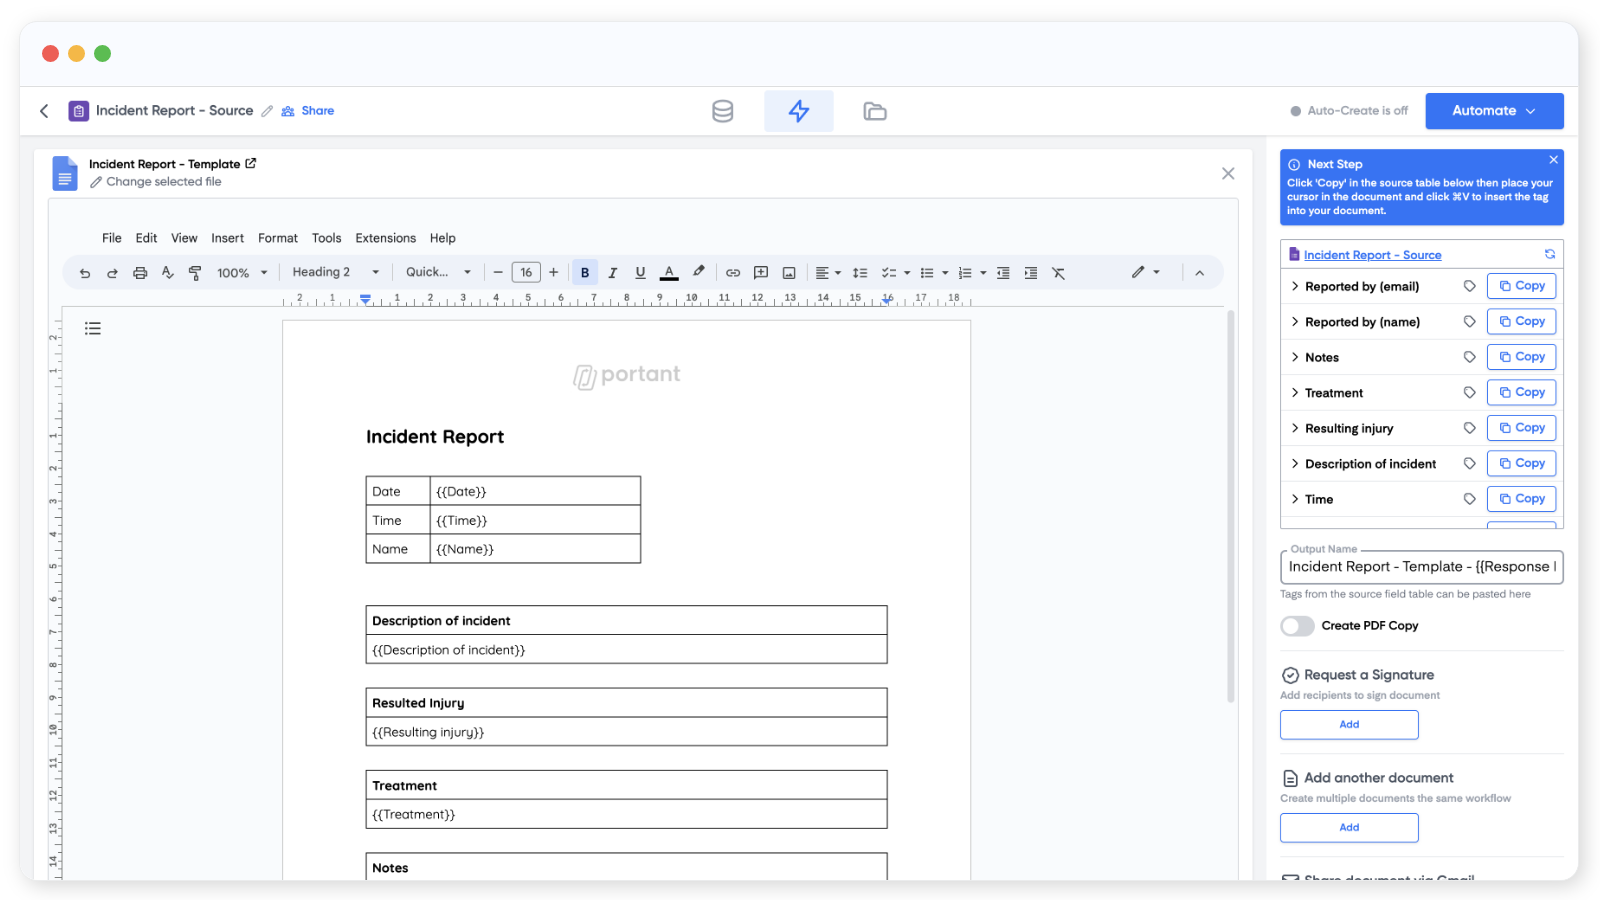
Task: Click the undo icon in document toolbar
Action: (85, 273)
